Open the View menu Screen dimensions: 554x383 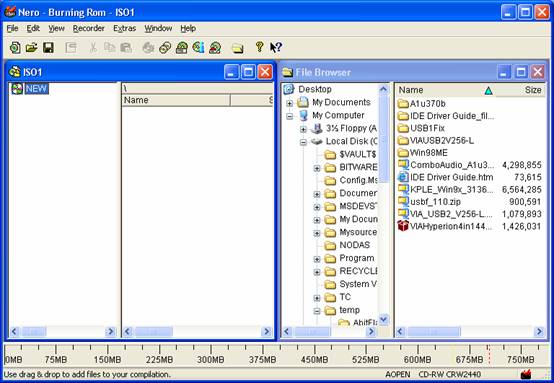57,28
